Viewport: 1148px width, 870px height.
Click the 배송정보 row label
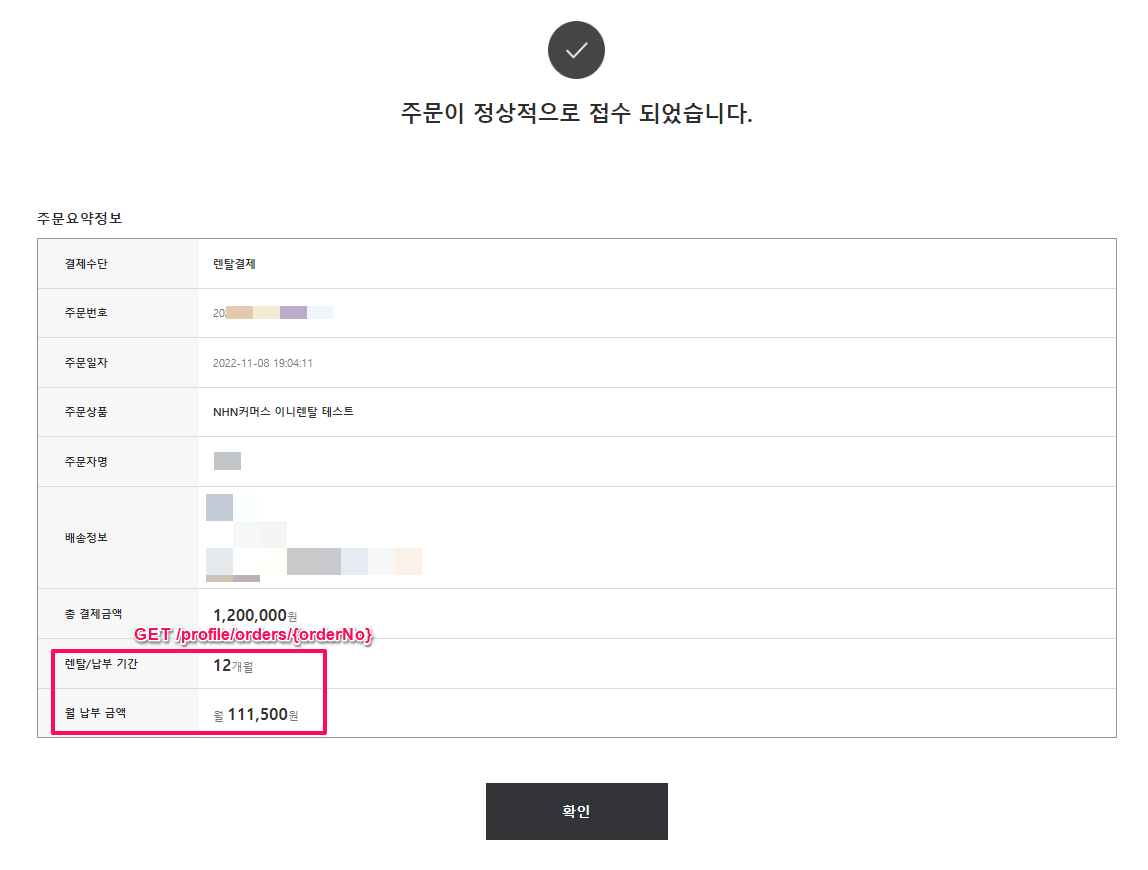click(x=86, y=537)
